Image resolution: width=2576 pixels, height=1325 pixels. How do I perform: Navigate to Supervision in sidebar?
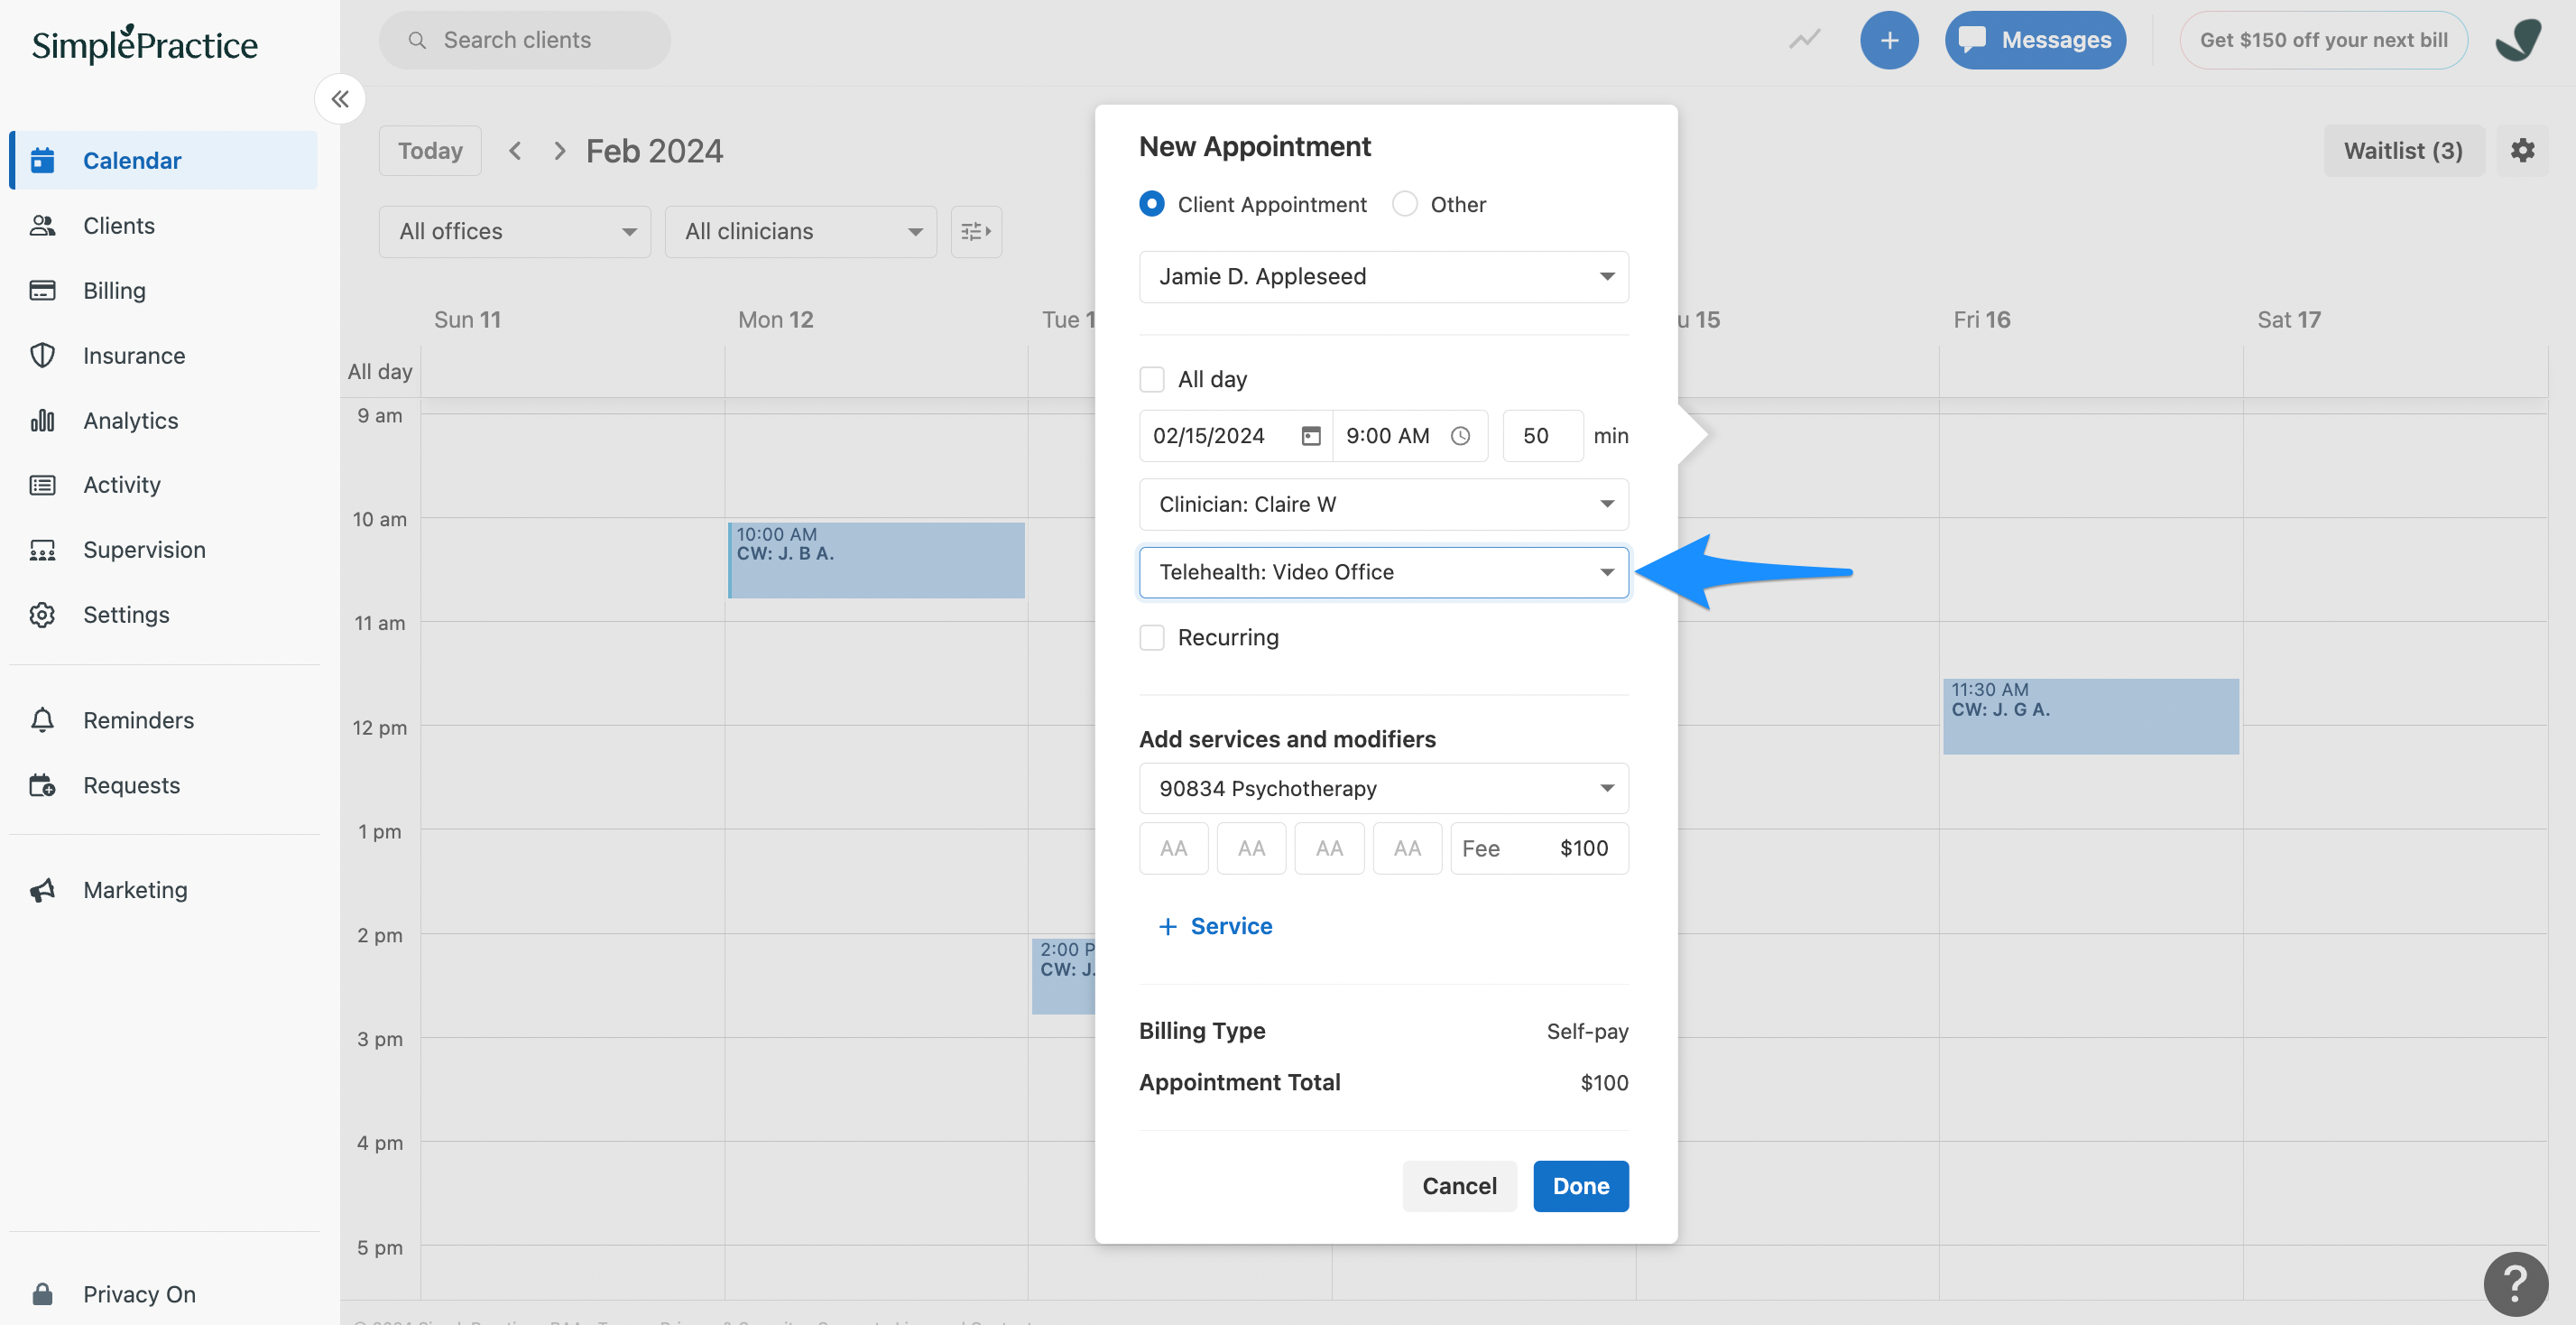tap(144, 549)
